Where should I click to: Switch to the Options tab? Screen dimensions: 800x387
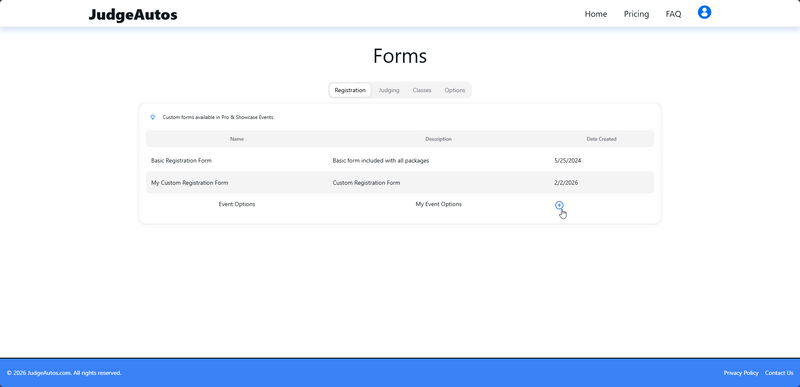(x=455, y=90)
